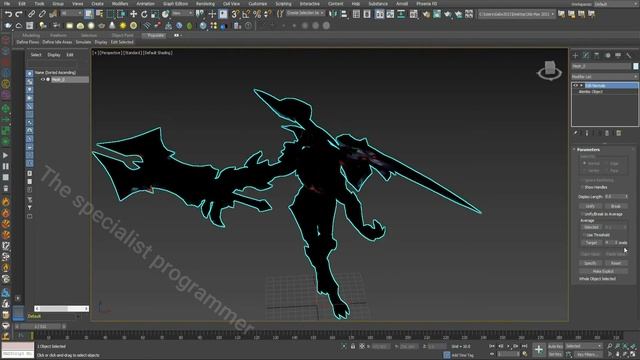This screenshot has height=360, width=640.
Task: Click the Make Explicit button
Action: click(x=603, y=271)
